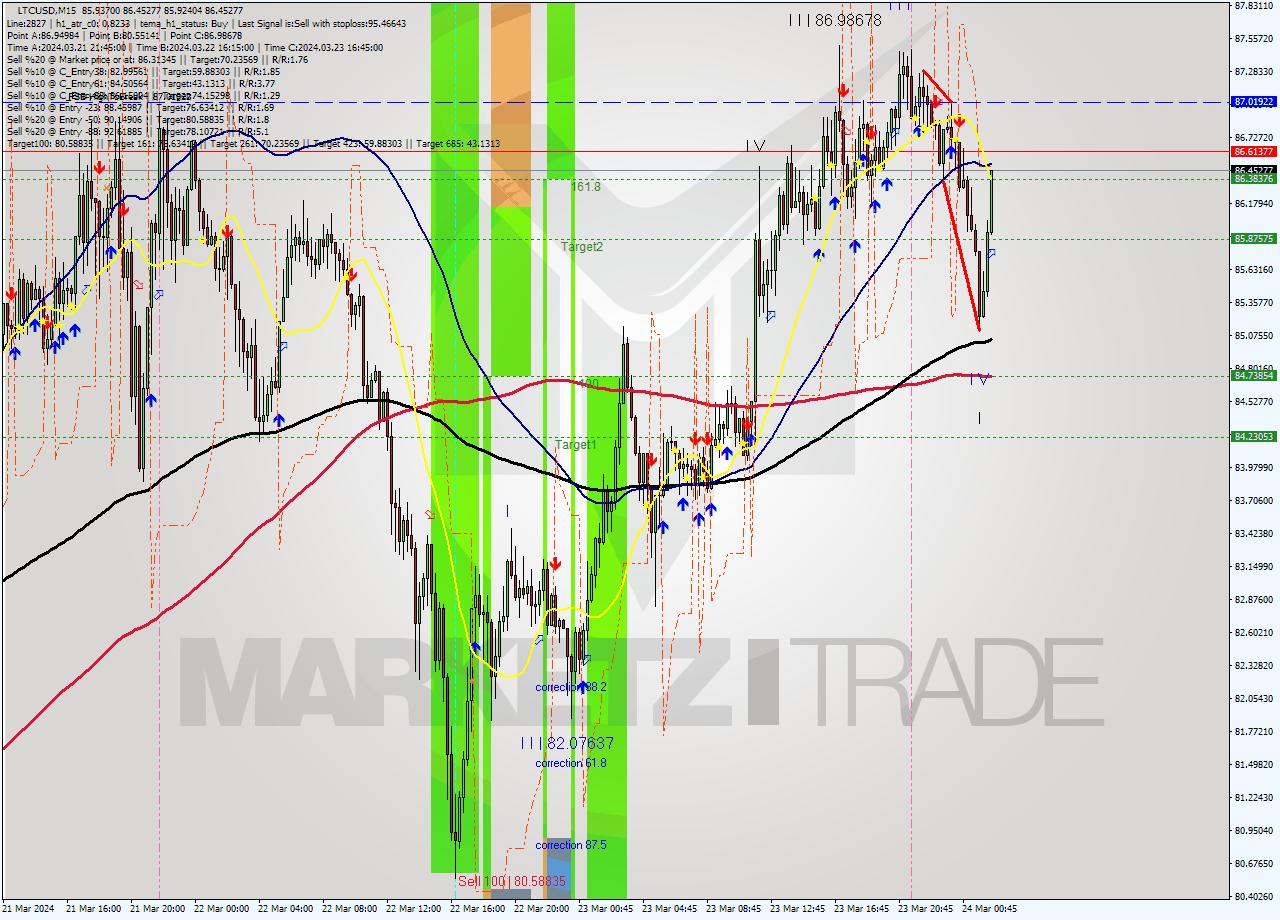
Task: Click the 84.52770 price axis value
Action: pos(1254,402)
